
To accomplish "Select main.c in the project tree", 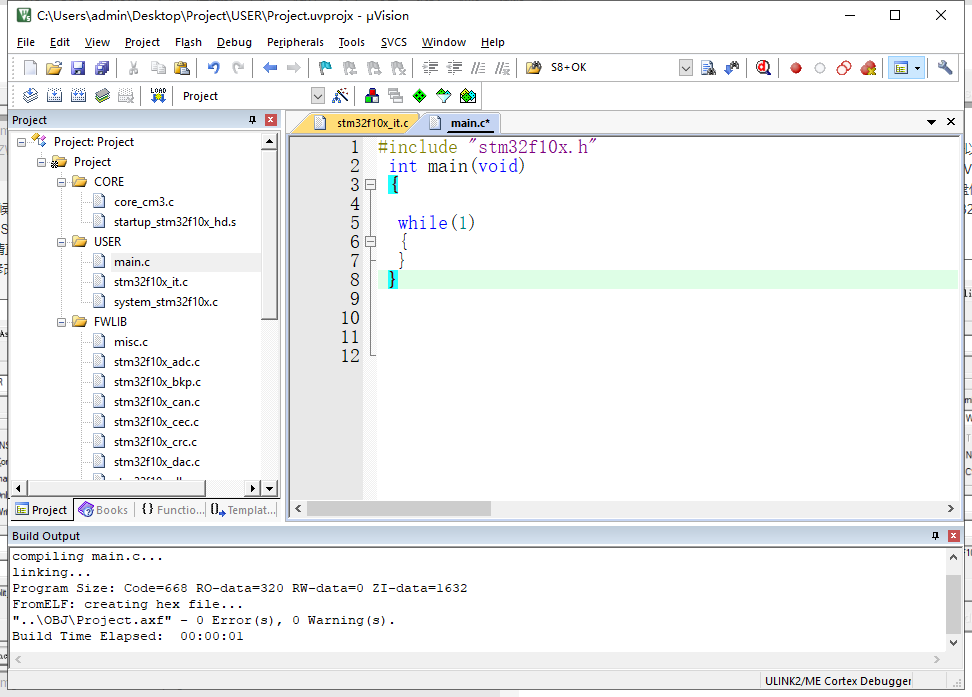I will click(131, 262).
